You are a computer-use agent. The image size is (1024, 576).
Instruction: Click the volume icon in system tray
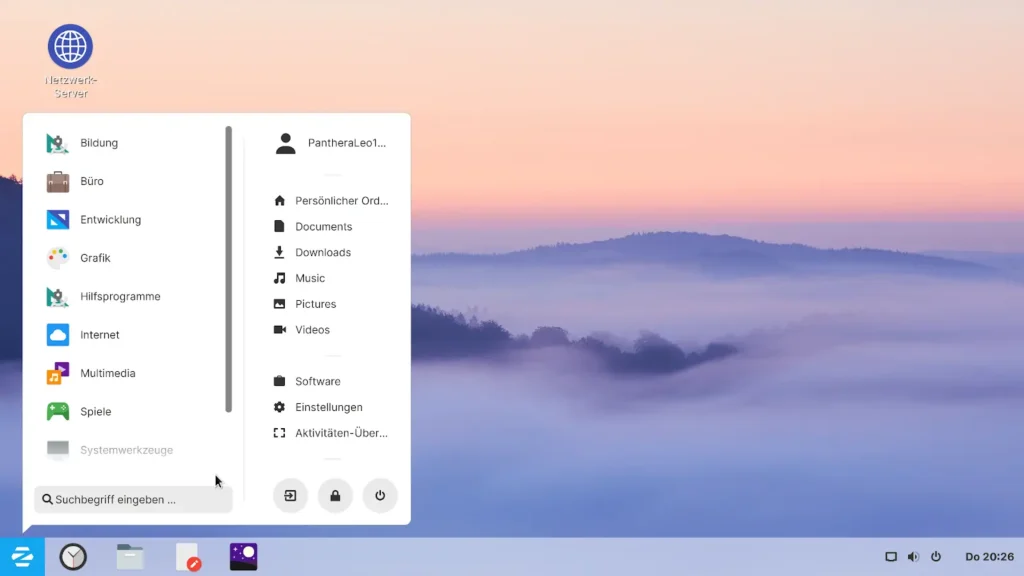tap(913, 557)
